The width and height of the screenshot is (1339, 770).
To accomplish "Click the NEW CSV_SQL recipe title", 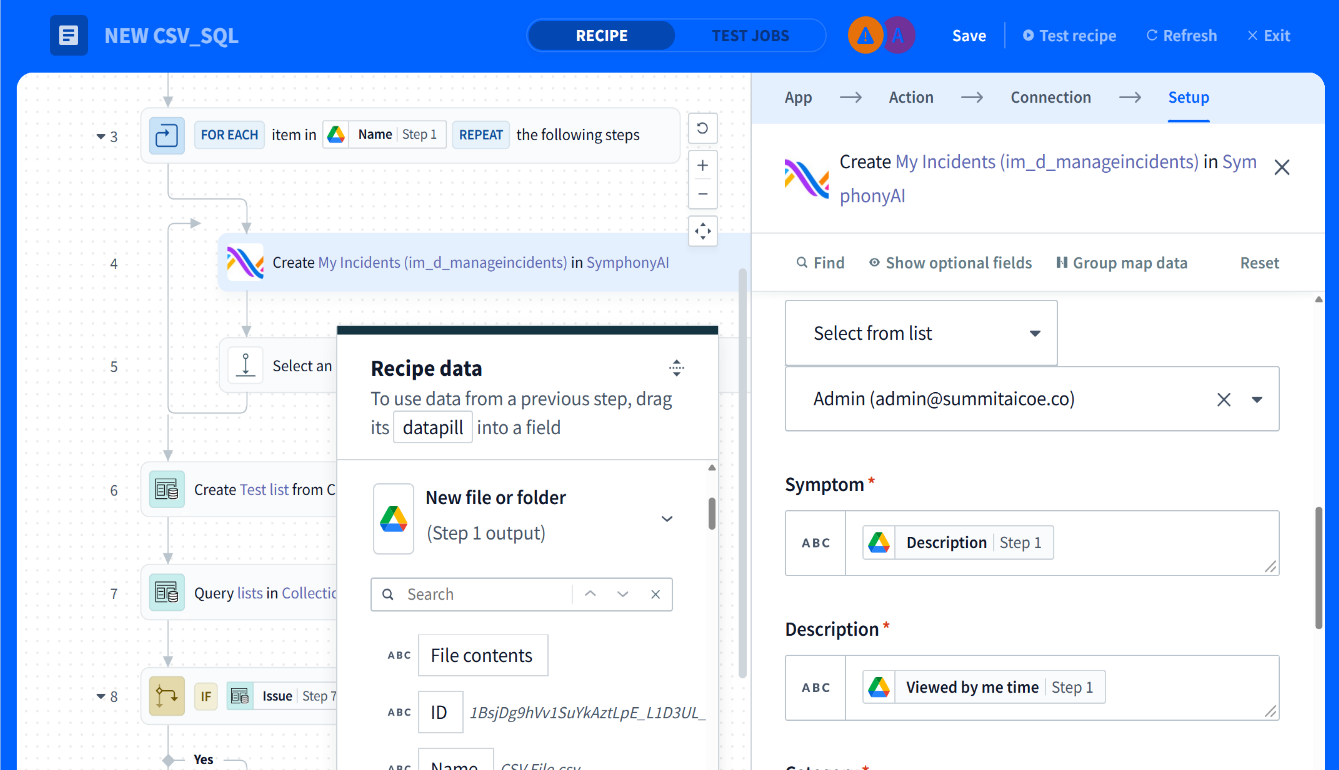I will point(171,37).
